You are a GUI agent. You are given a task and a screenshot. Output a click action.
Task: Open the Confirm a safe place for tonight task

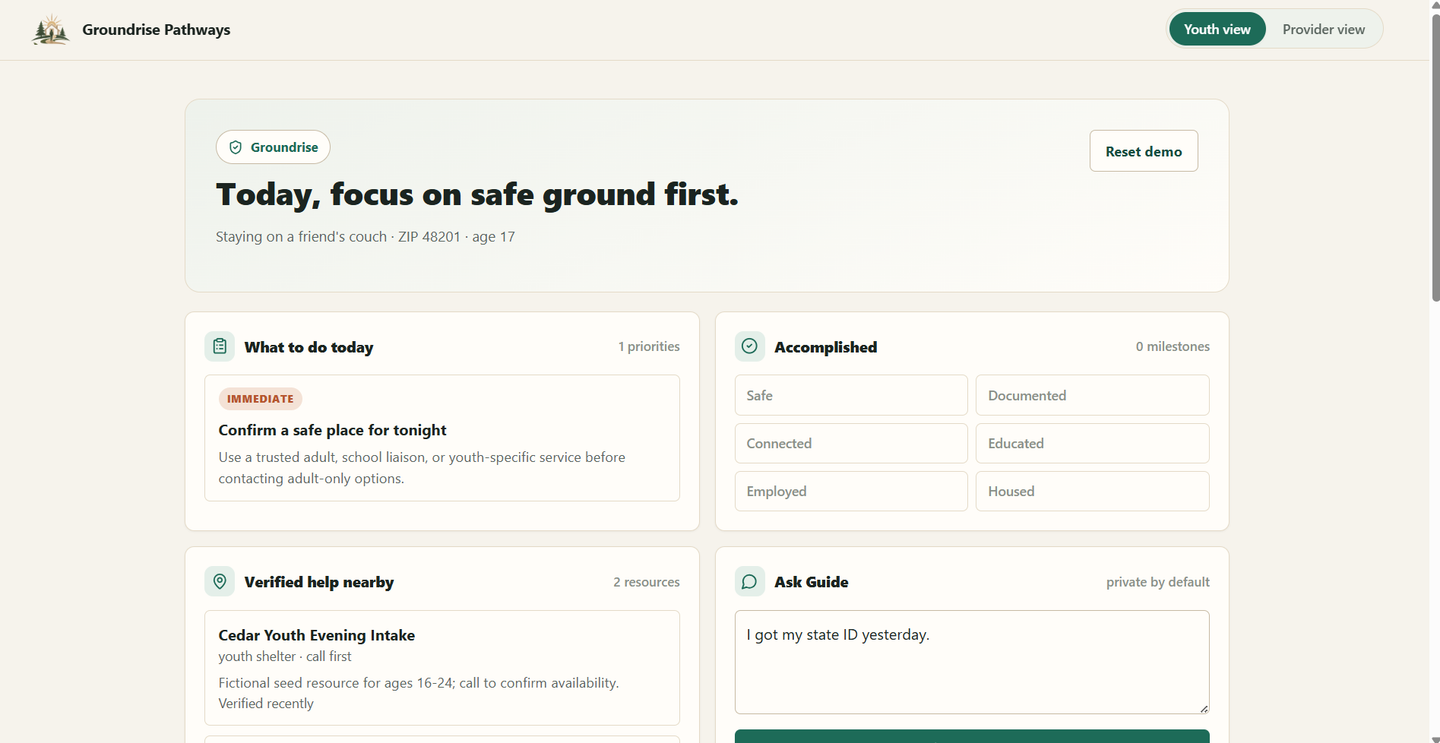[442, 438]
